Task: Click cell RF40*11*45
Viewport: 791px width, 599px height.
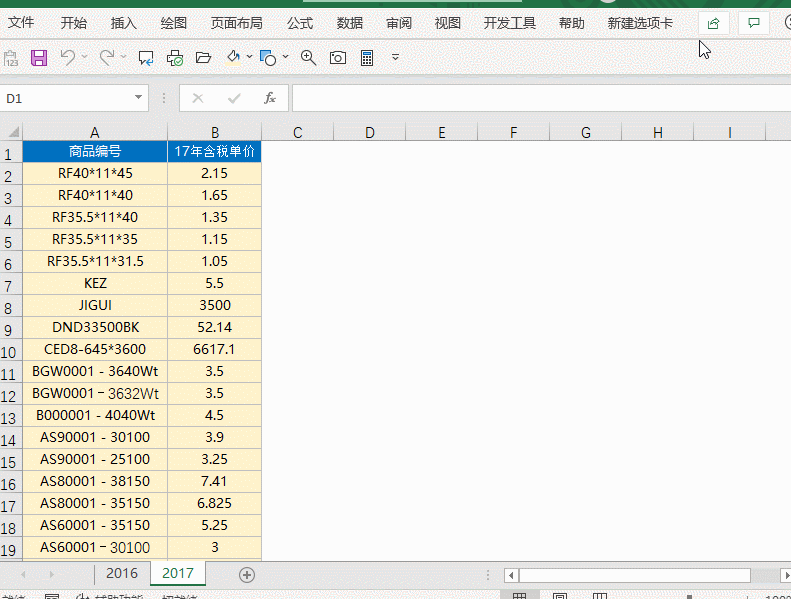Action: [x=95, y=174]
